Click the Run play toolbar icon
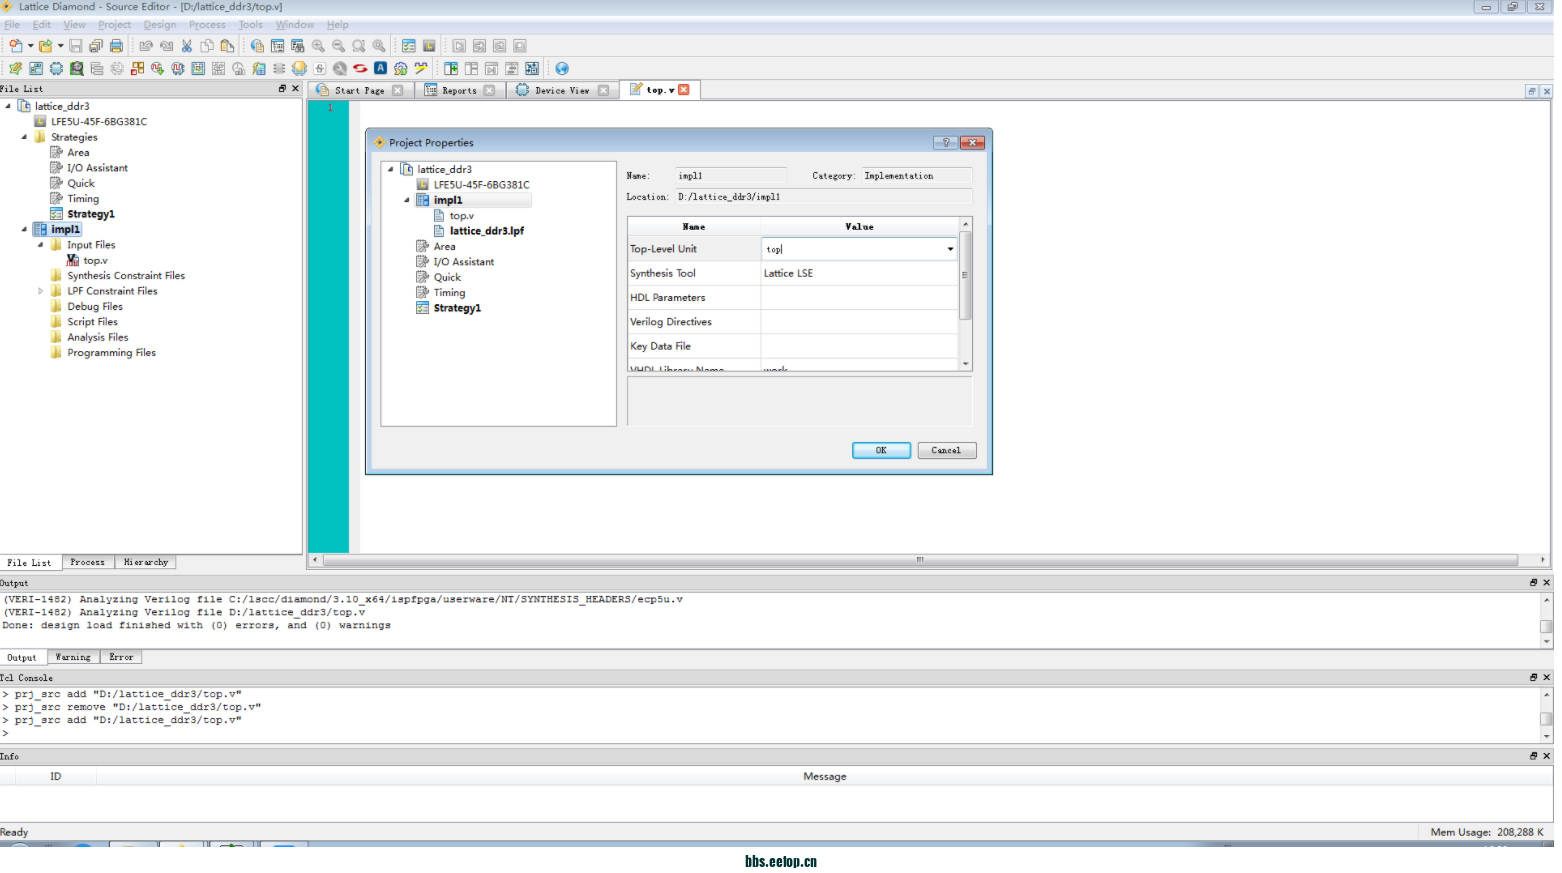This screenshot has width=1562, height=873. [459, 46]
